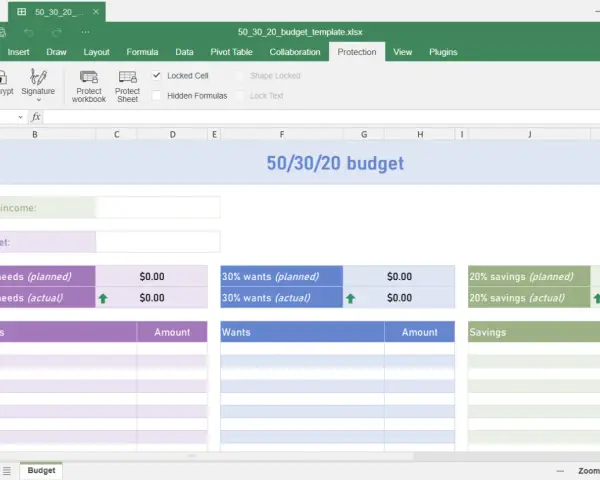
Task: Open the Insert ribbon tab
Action: click(18, 52)
